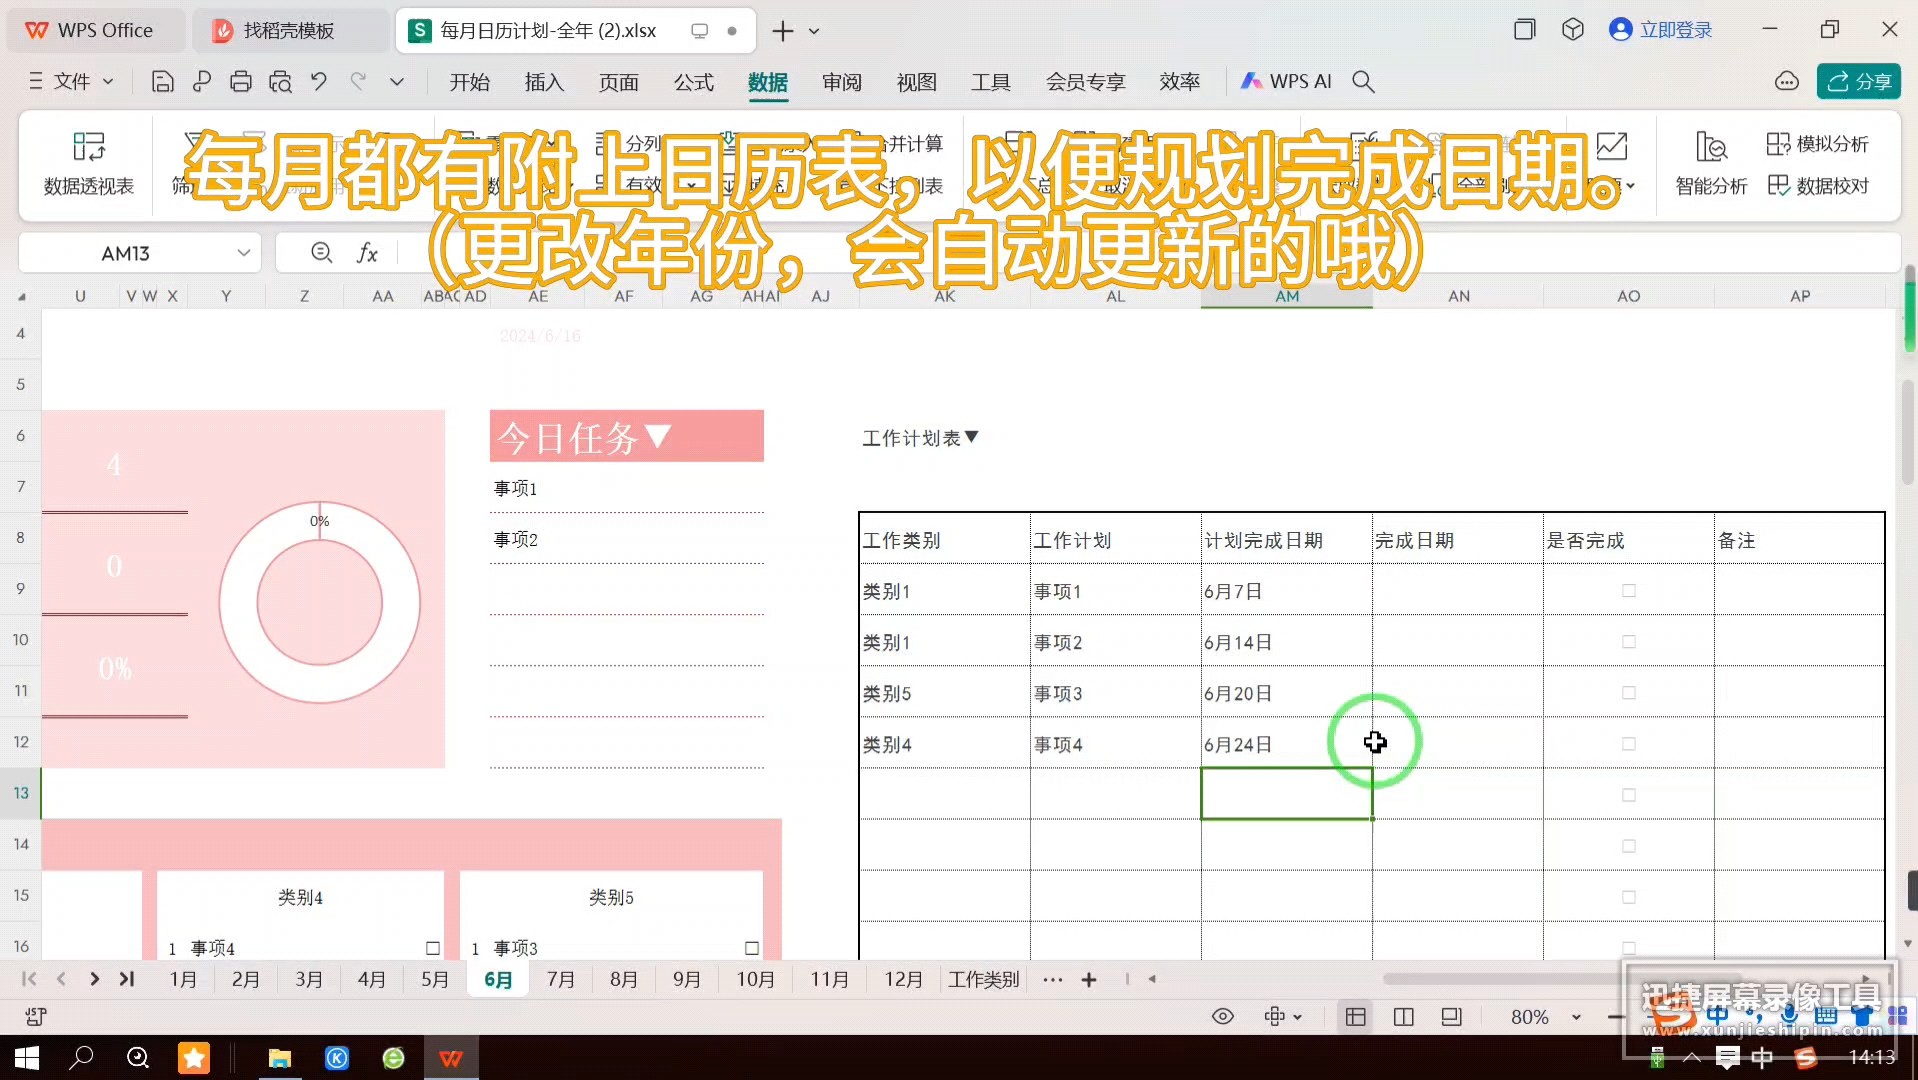Expand the 分享 share button dropdown arrow
1918x1080 pixels.
[1896, 81]
